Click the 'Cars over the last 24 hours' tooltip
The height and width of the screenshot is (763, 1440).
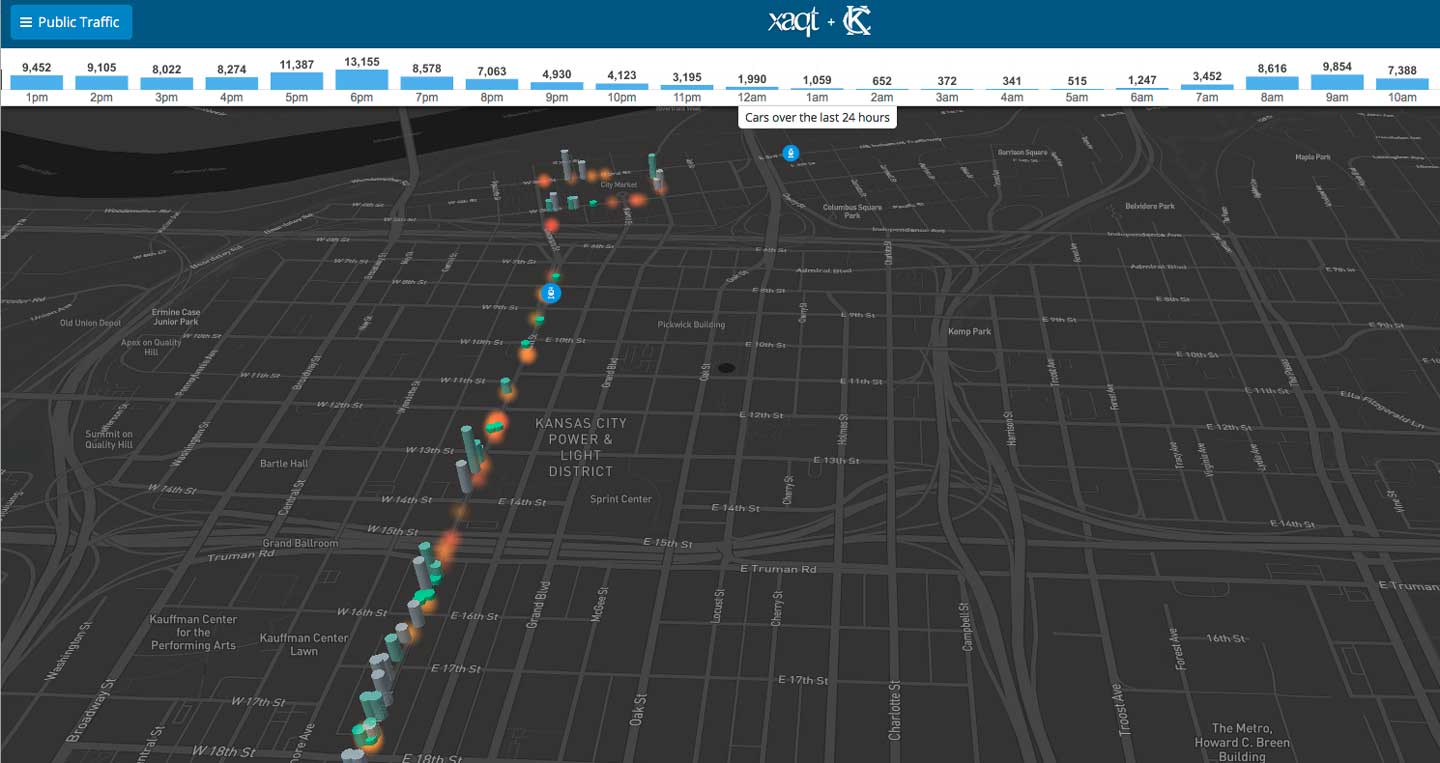coord(817,118)
